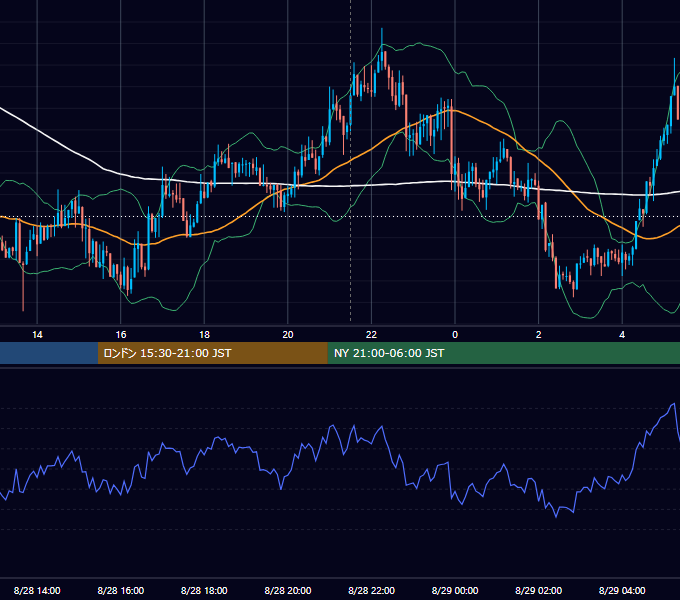
Task: Click the 8/29 00:00 indicator axis label
Action: tap(455, 590)
